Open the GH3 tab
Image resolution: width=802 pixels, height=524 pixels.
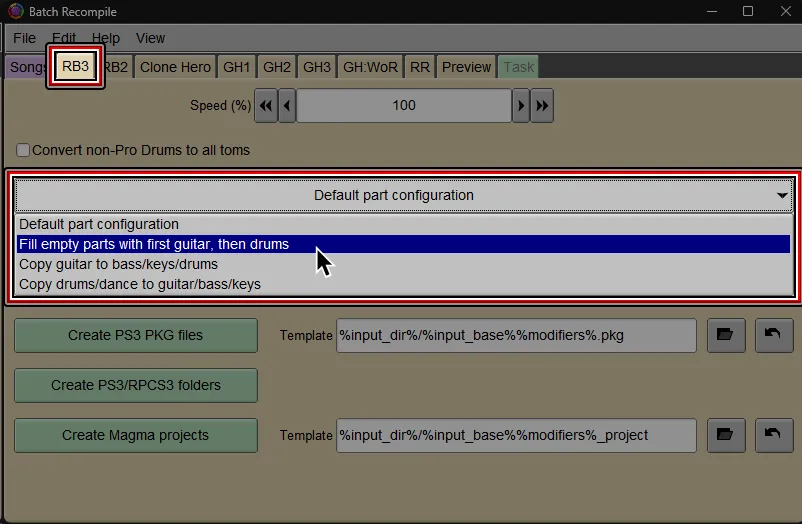317,67
